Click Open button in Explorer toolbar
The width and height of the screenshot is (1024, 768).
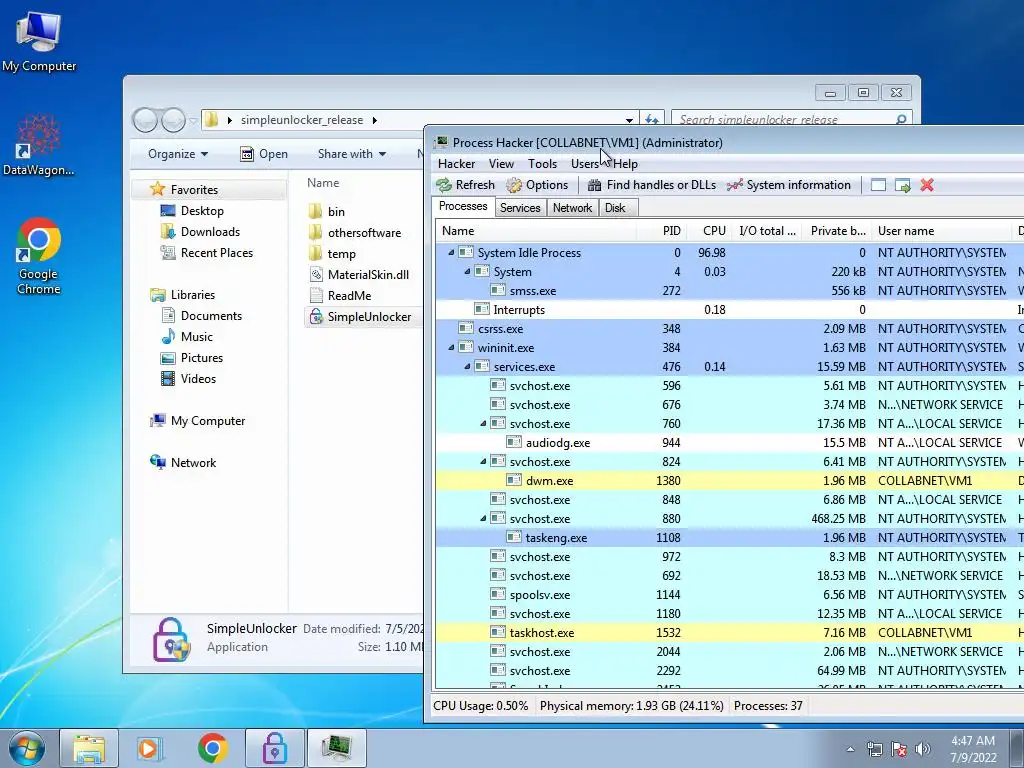pos(264,154)
